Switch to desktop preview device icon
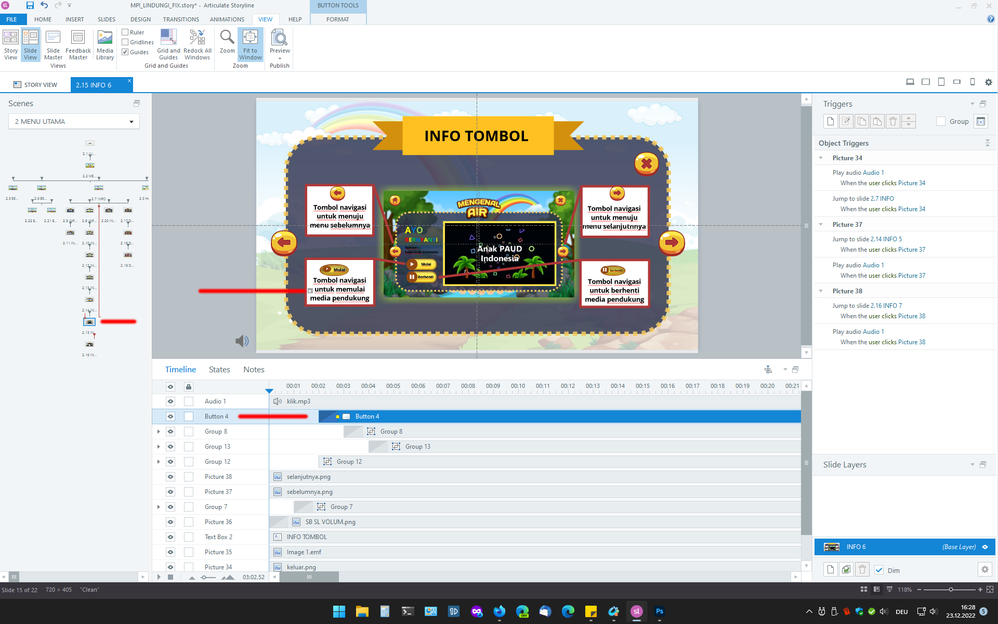 pyautogui.click(x=910, y=82)
